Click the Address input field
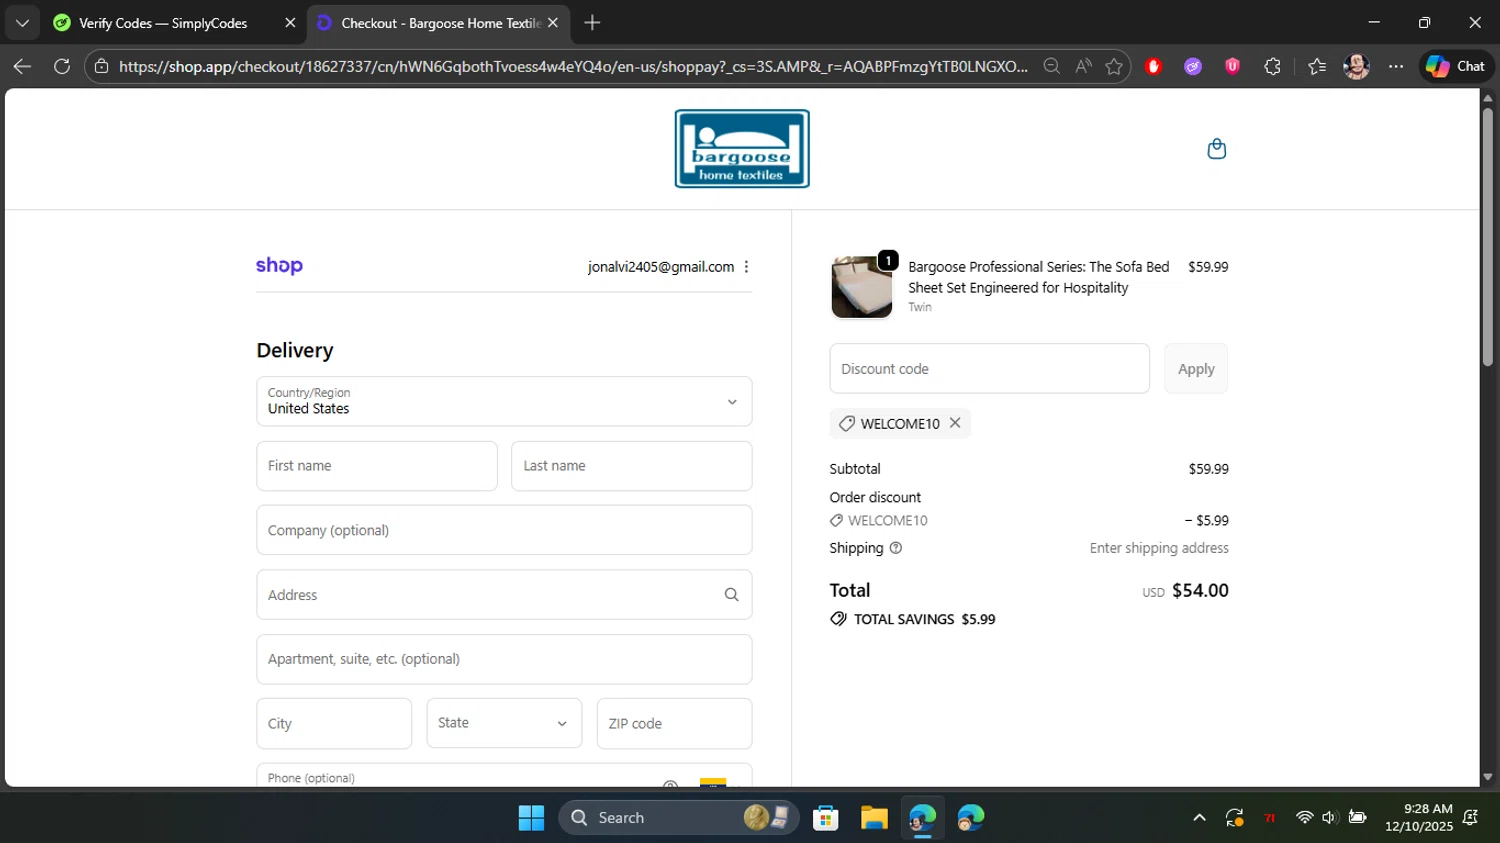Screen dimensions: 1500x843 [x=504, y=595]
